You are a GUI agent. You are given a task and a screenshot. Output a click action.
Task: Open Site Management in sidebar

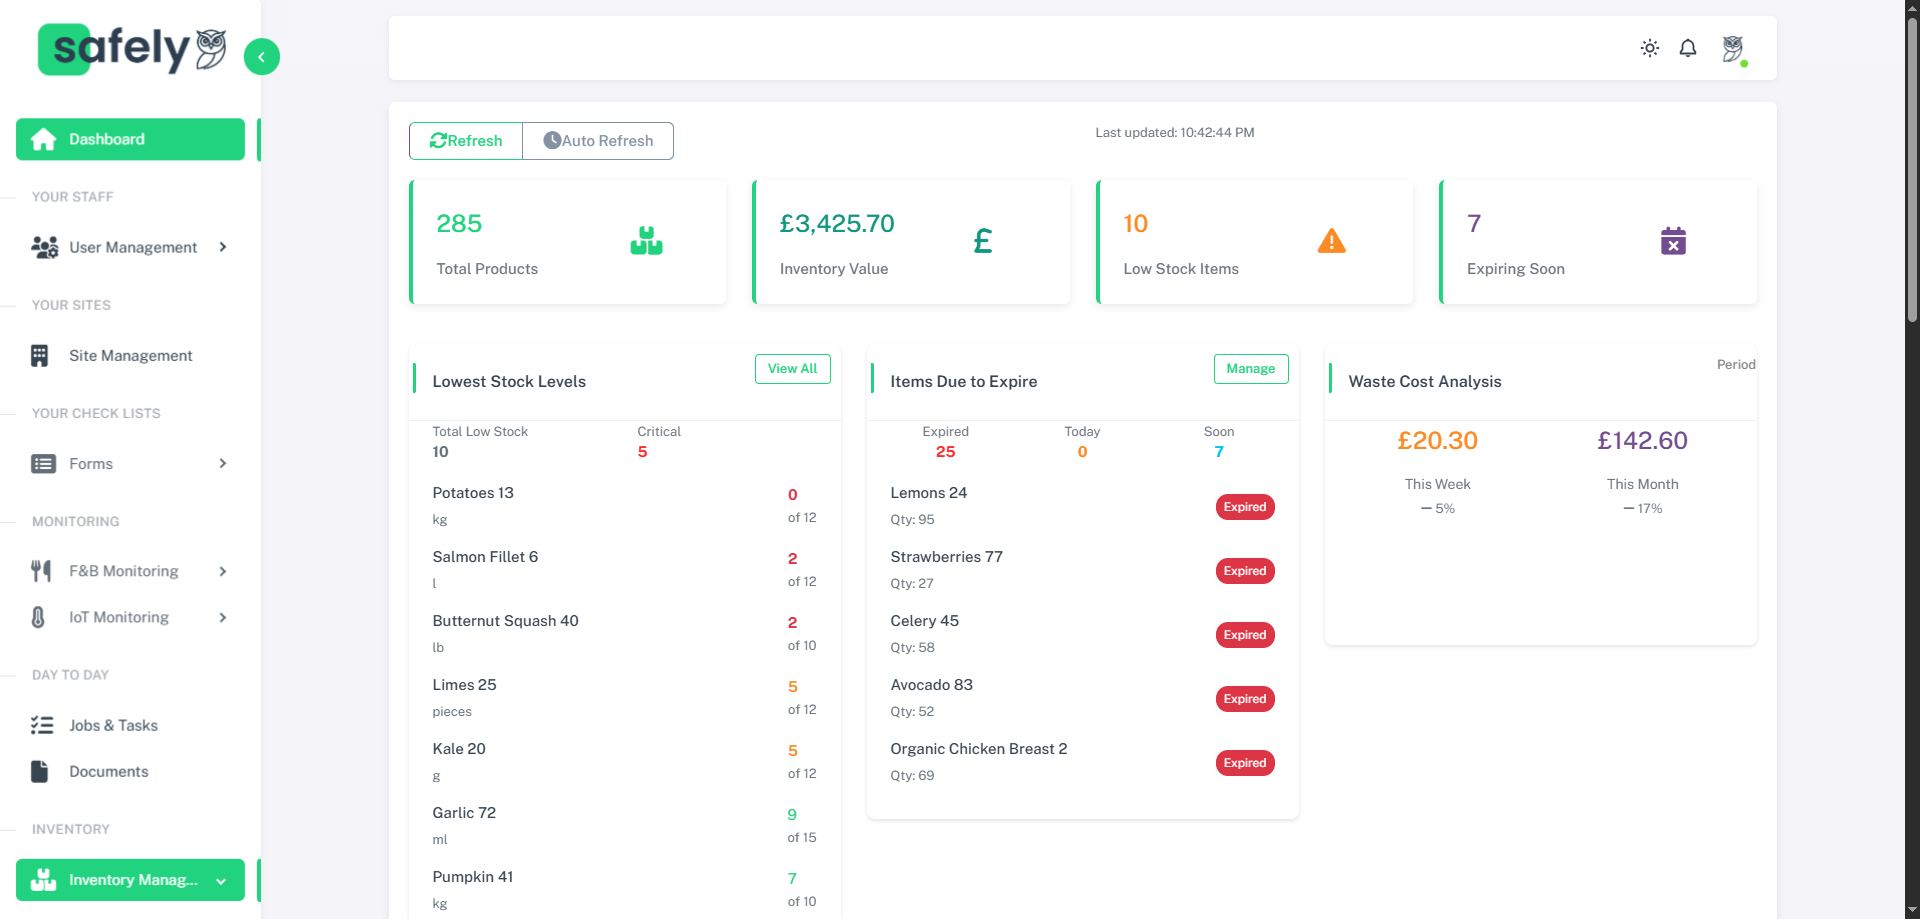pos(130,356)
